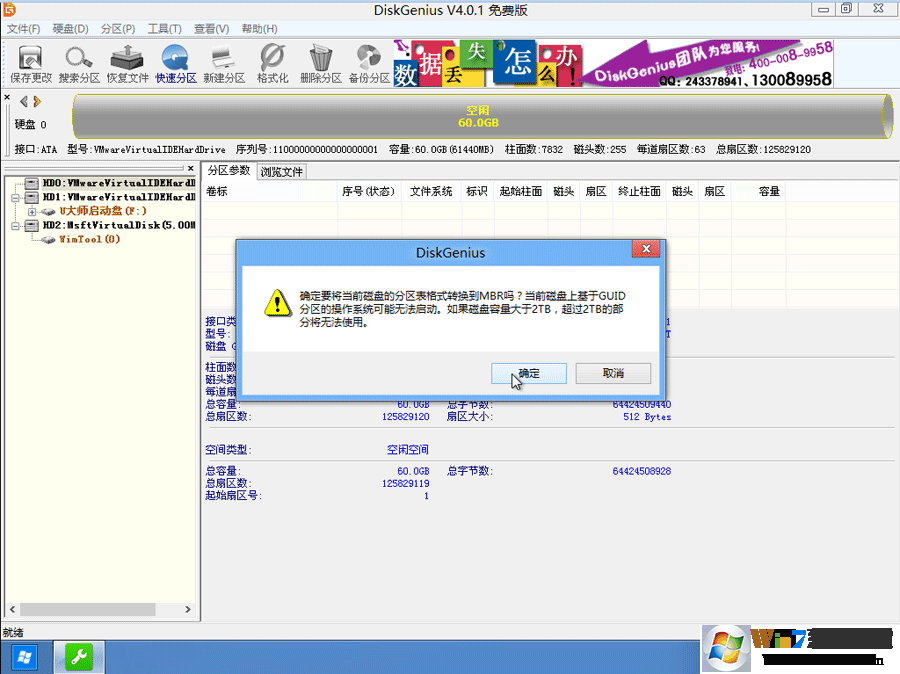Open the 工具(T) menu
The image size is (900, 674).
163,28
